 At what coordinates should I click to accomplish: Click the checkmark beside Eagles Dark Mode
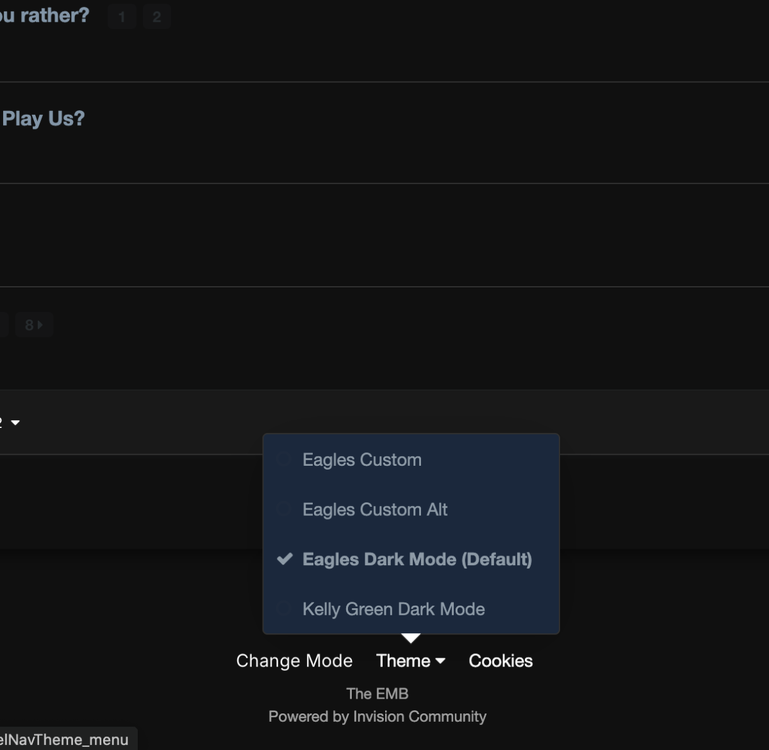(x=284, y=559)
